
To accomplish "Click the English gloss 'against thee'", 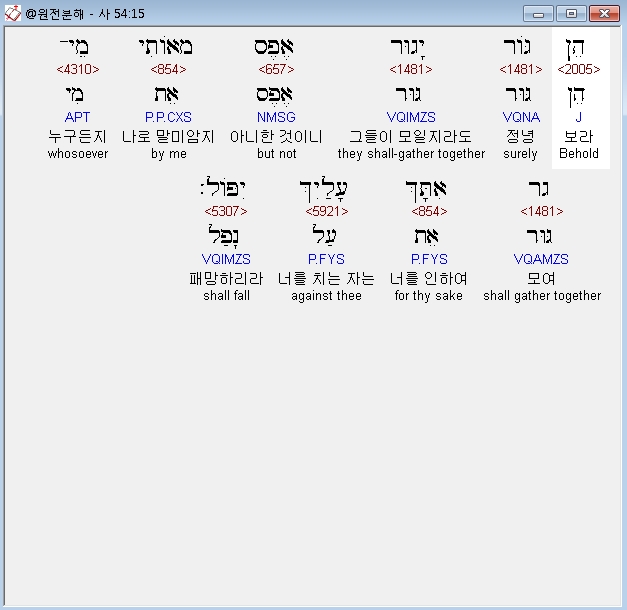I will 326,296.
